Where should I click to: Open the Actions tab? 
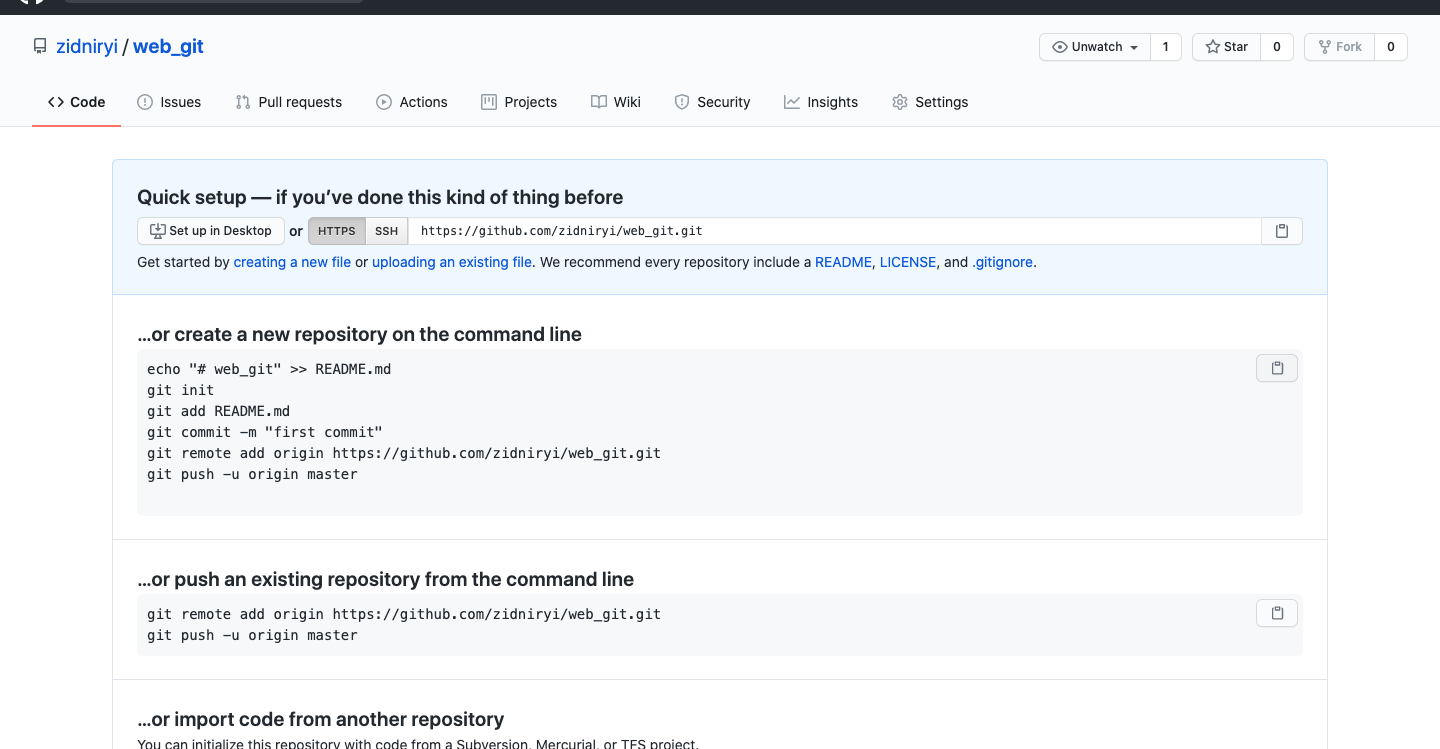pos(412,102)
